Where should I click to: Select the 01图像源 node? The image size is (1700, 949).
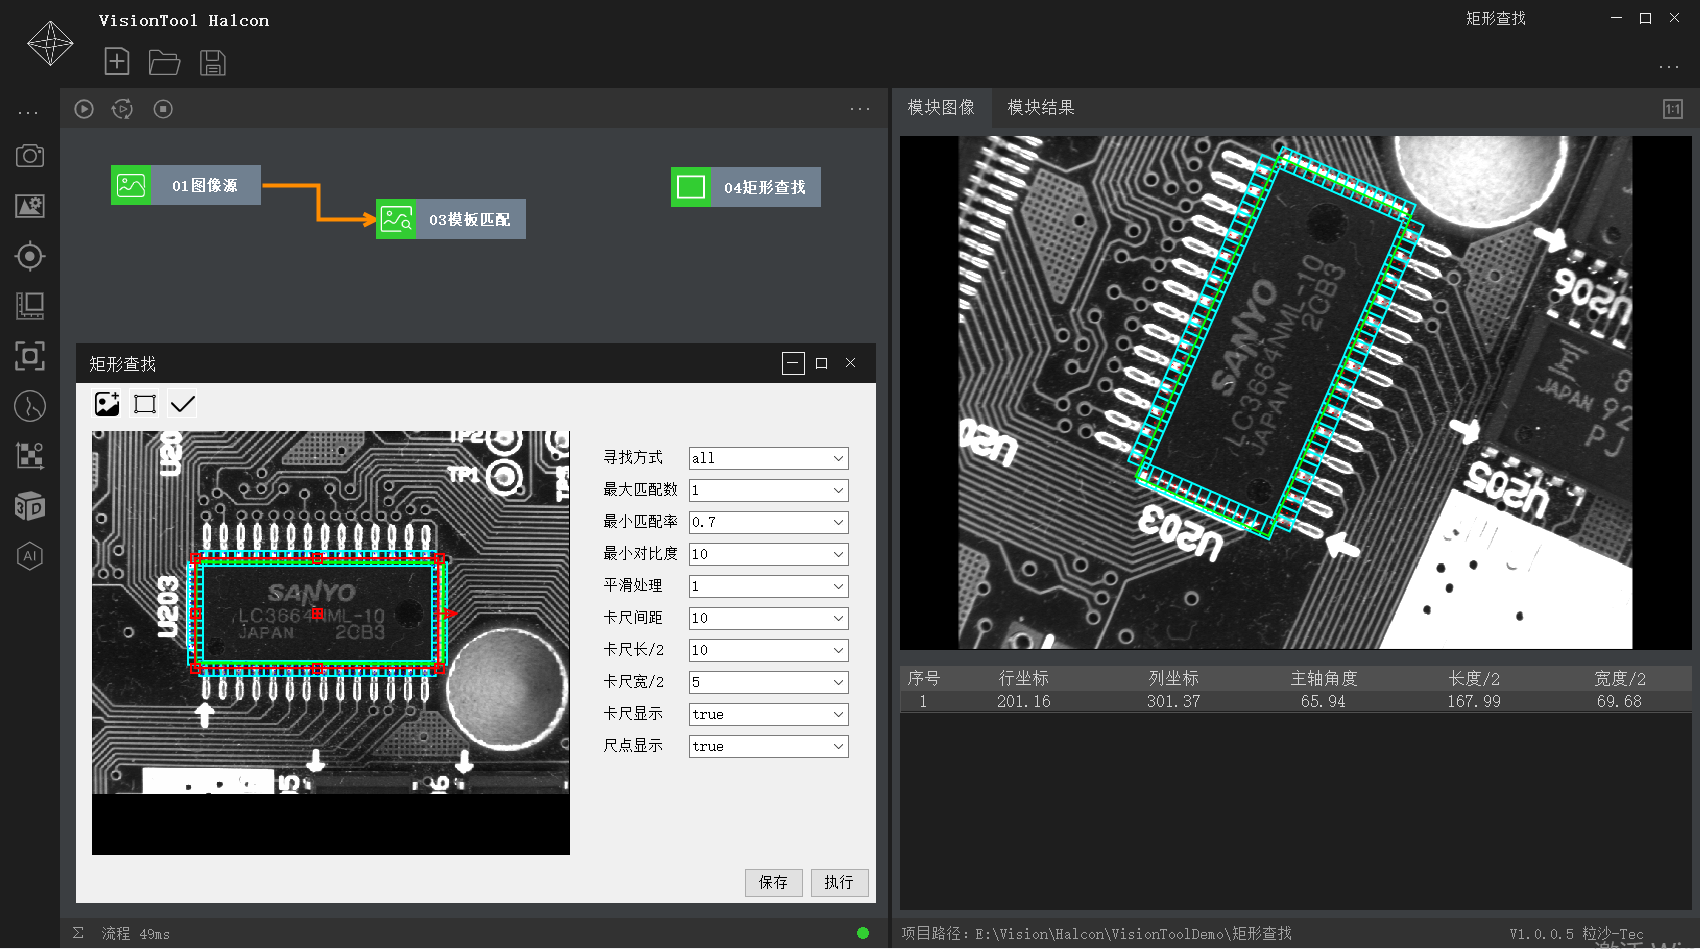point(186,186)
